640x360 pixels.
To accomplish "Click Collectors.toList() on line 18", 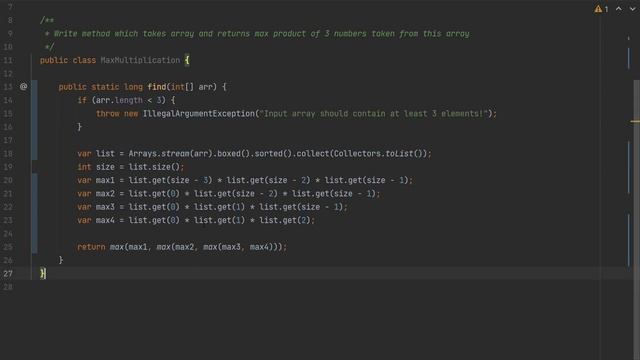I will pos(380,153).
